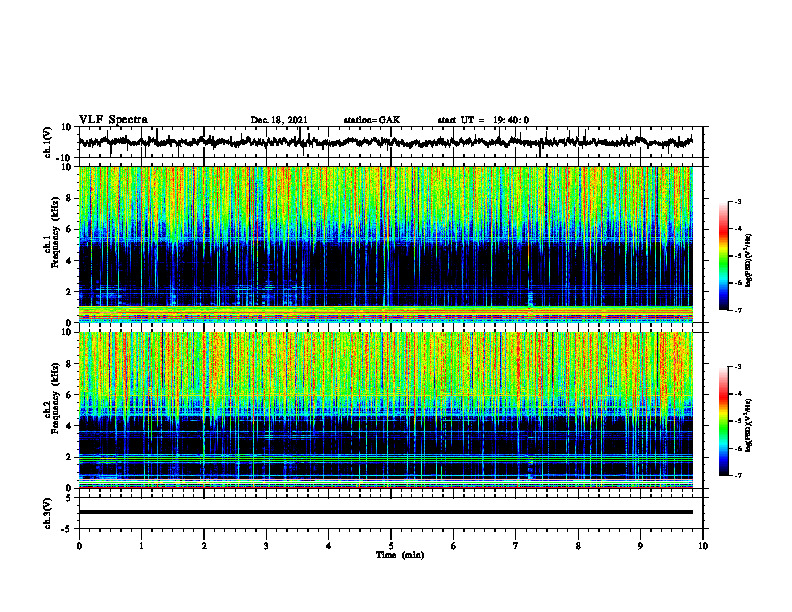Click the "station=GAK" label

[x=372, y=120]
